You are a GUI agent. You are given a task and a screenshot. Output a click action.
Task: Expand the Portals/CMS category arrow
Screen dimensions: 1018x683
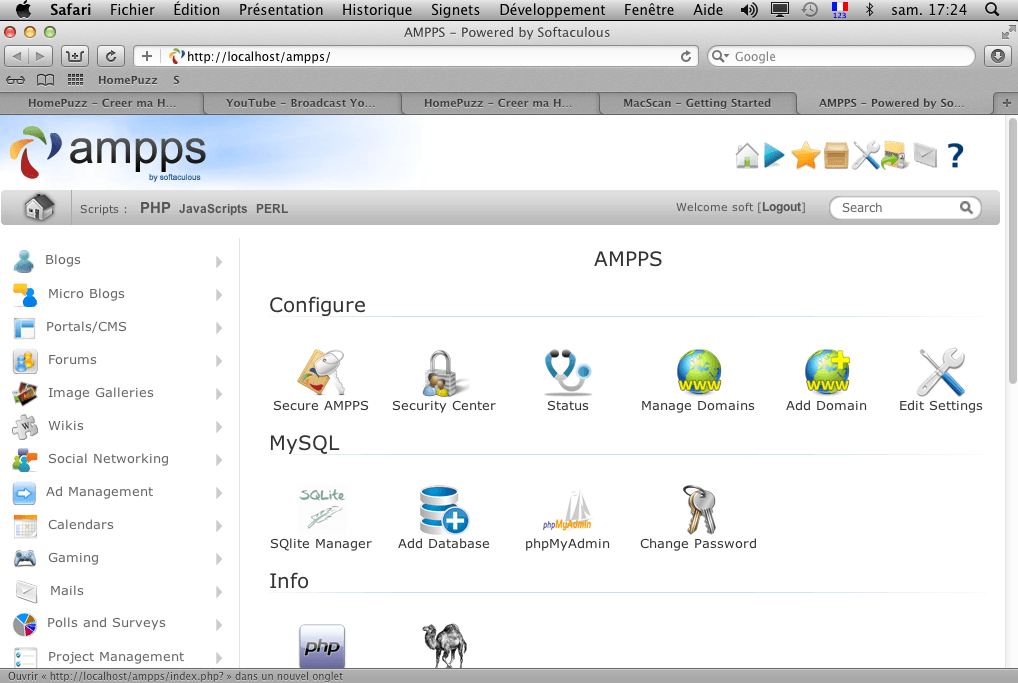point(219,328)
